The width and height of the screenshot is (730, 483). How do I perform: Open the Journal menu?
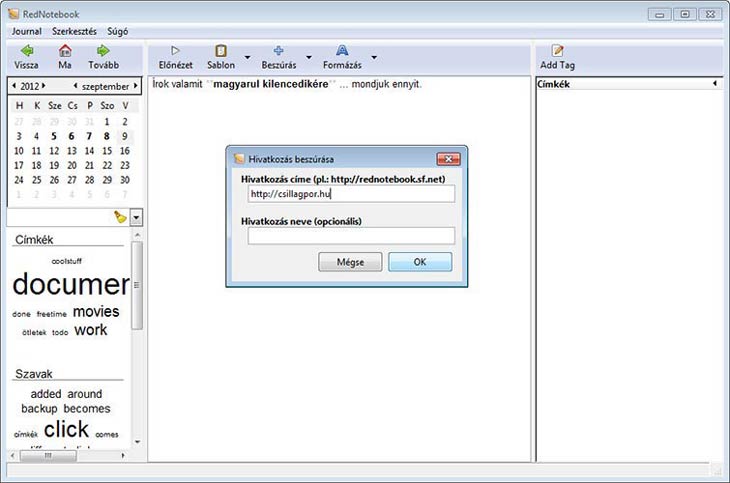click(x=26, y=31)
